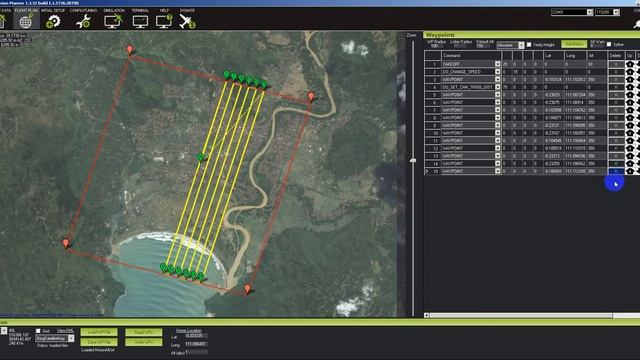Click Up arrow icon for row 1 TAKEOFF
Viewport: 640px width, 360px height.
[x=630, y=64]
